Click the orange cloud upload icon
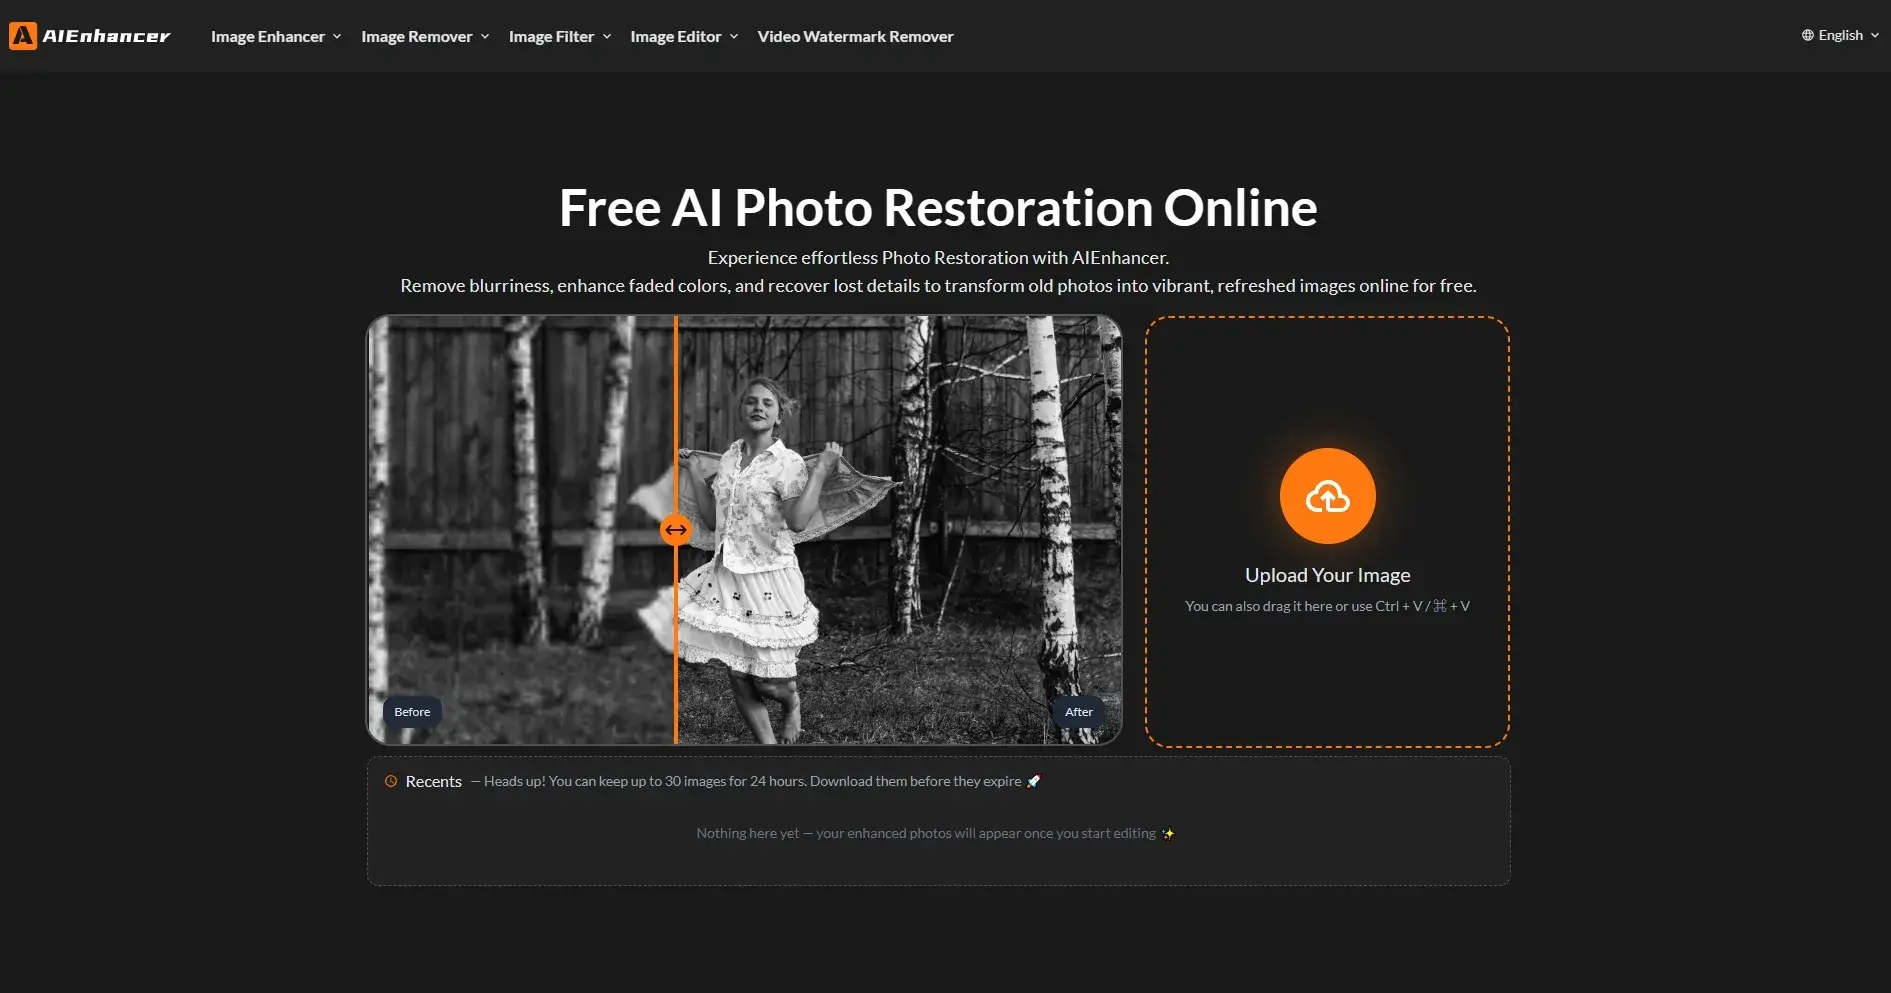The height and width of the screenshot is (993, 1891). point(1327,495)
